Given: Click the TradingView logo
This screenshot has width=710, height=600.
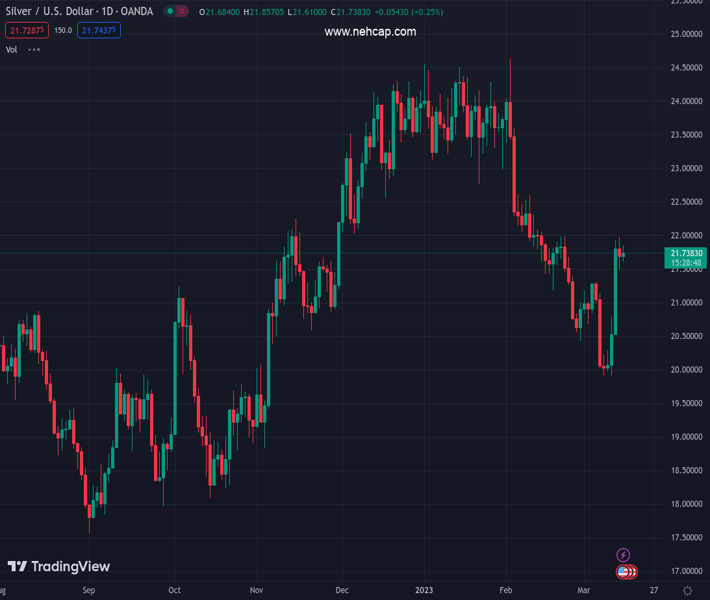Looking at the screenshot, I should tap(58, 567).
